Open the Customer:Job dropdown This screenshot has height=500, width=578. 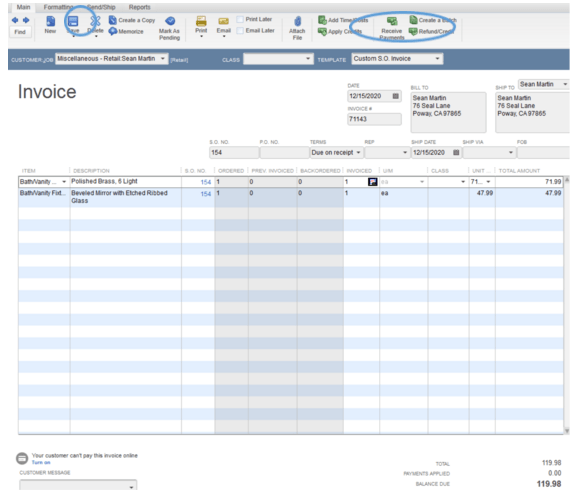point(163,59)
